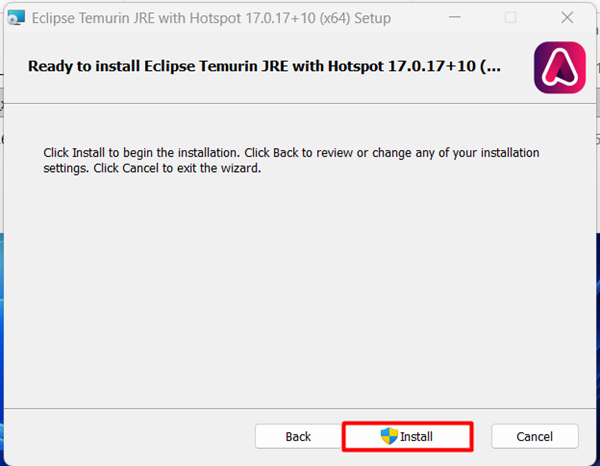Close the Temurin Setup wizard window

[567, 18]
